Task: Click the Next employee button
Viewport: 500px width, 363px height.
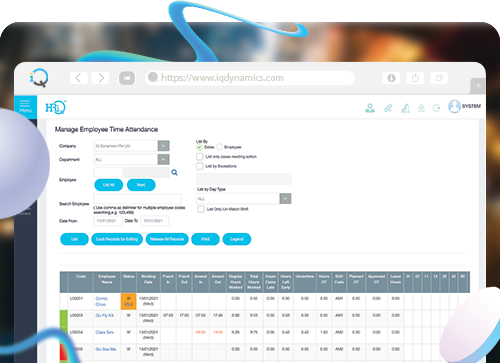Action: click(141, 185)
